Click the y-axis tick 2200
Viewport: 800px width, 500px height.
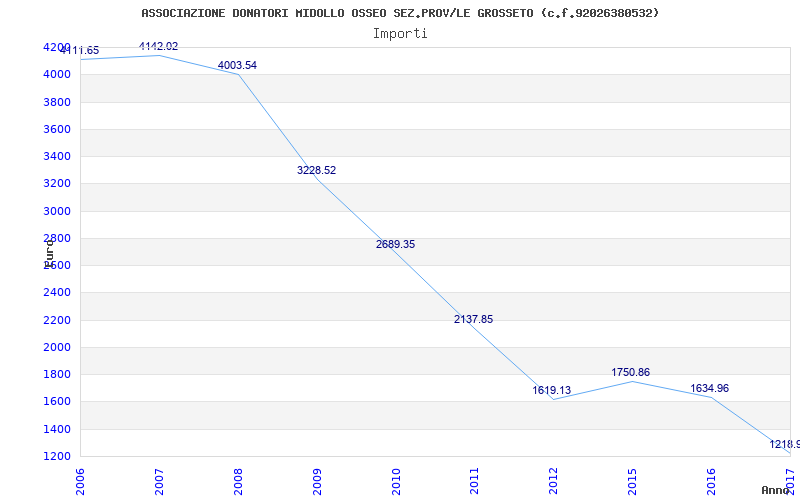[57, 320]
